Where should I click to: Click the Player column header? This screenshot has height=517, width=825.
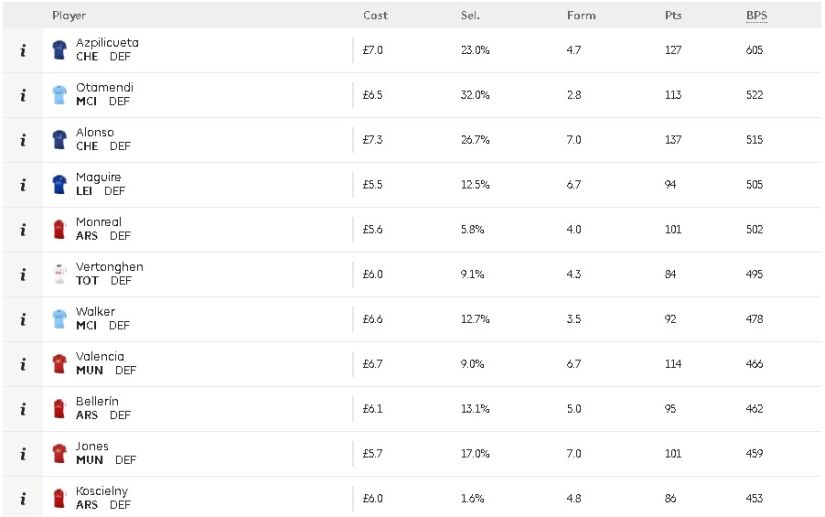point(69,15)
